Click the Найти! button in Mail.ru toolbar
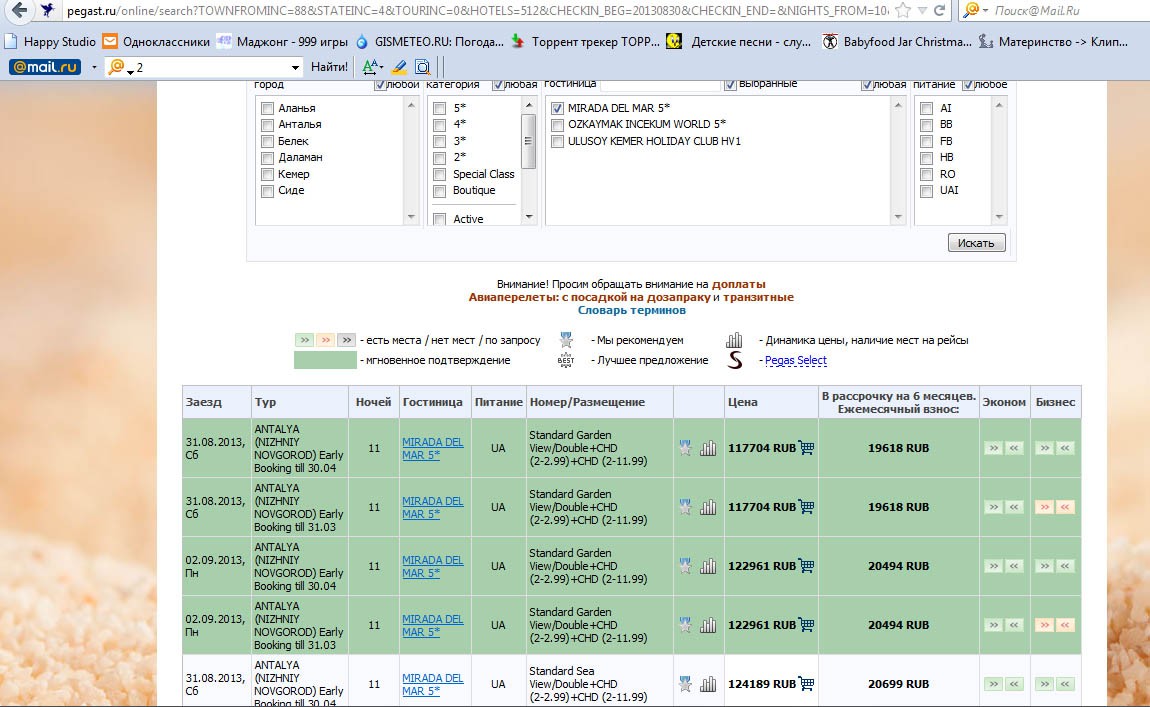The image size is (1150, 707). click(329, 67)
